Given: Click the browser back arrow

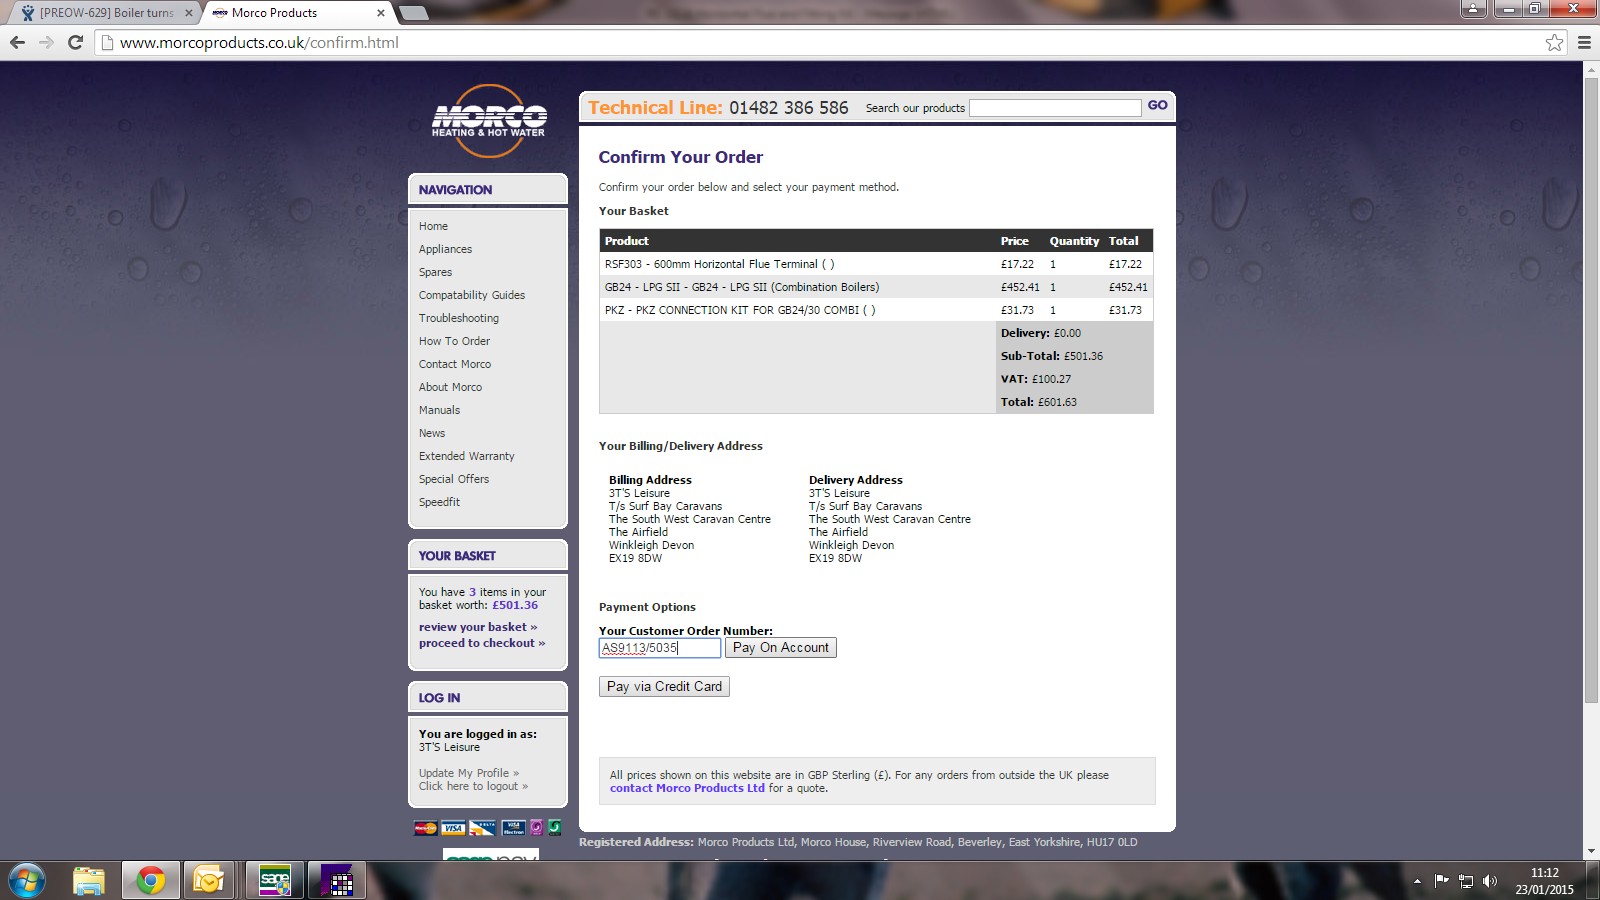Looking at the screenshot, I should 17,42.
